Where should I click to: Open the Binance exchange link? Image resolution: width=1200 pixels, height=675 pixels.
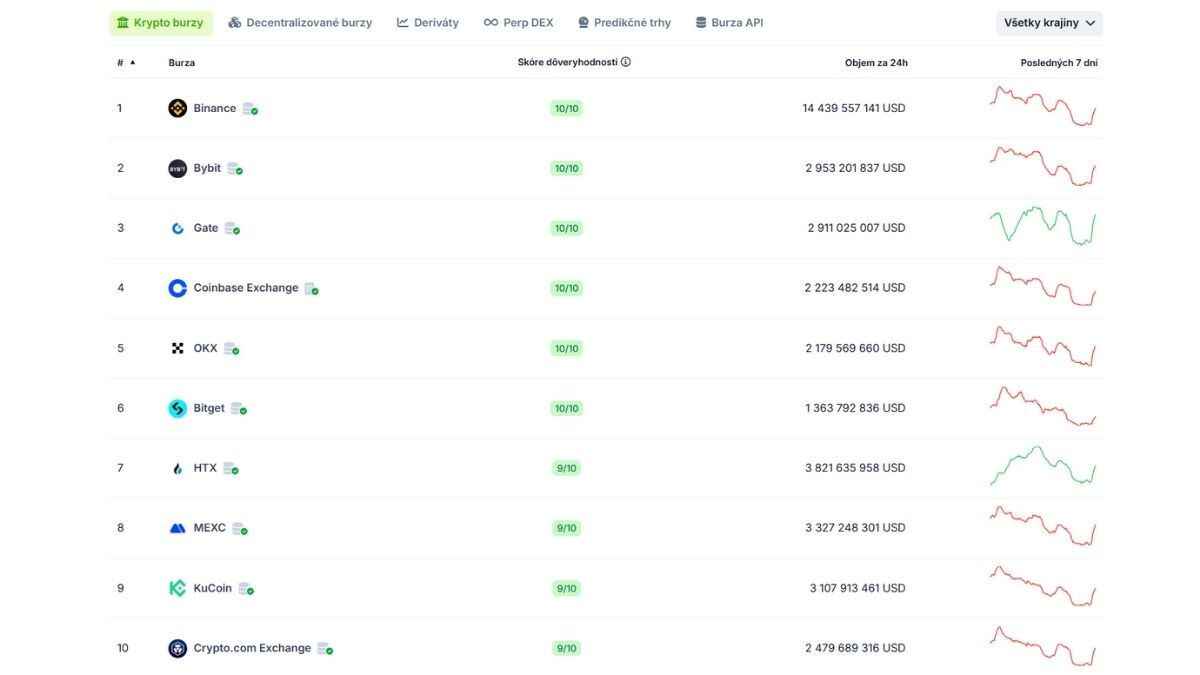pos(215,108)
